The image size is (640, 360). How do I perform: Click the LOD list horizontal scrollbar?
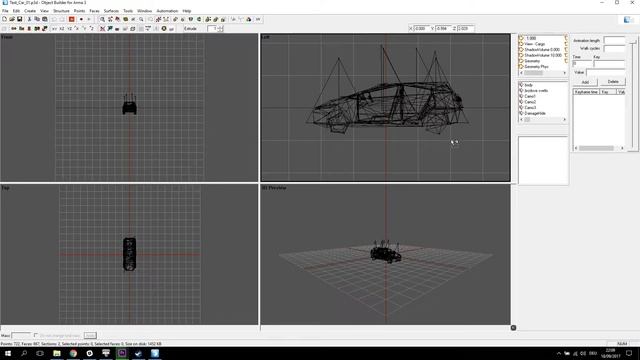542,73
